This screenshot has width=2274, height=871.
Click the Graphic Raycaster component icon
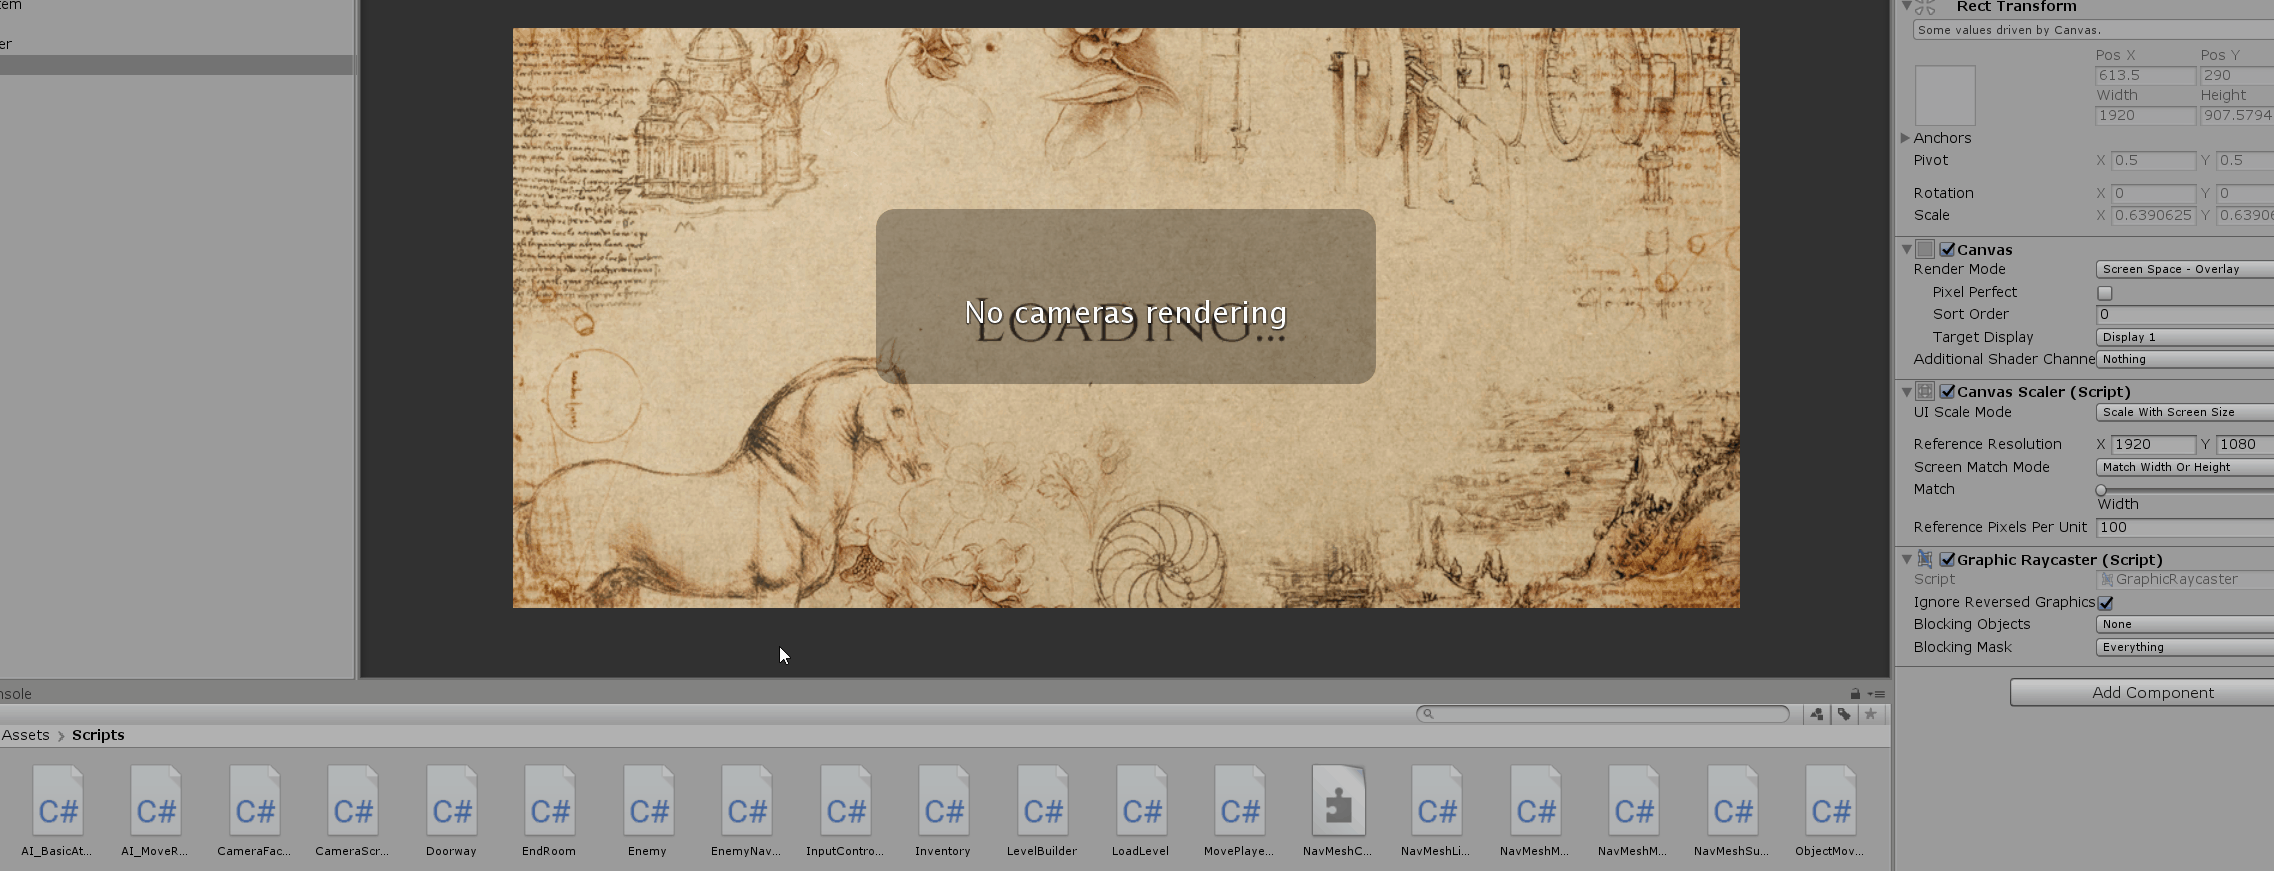(1925, 559)
